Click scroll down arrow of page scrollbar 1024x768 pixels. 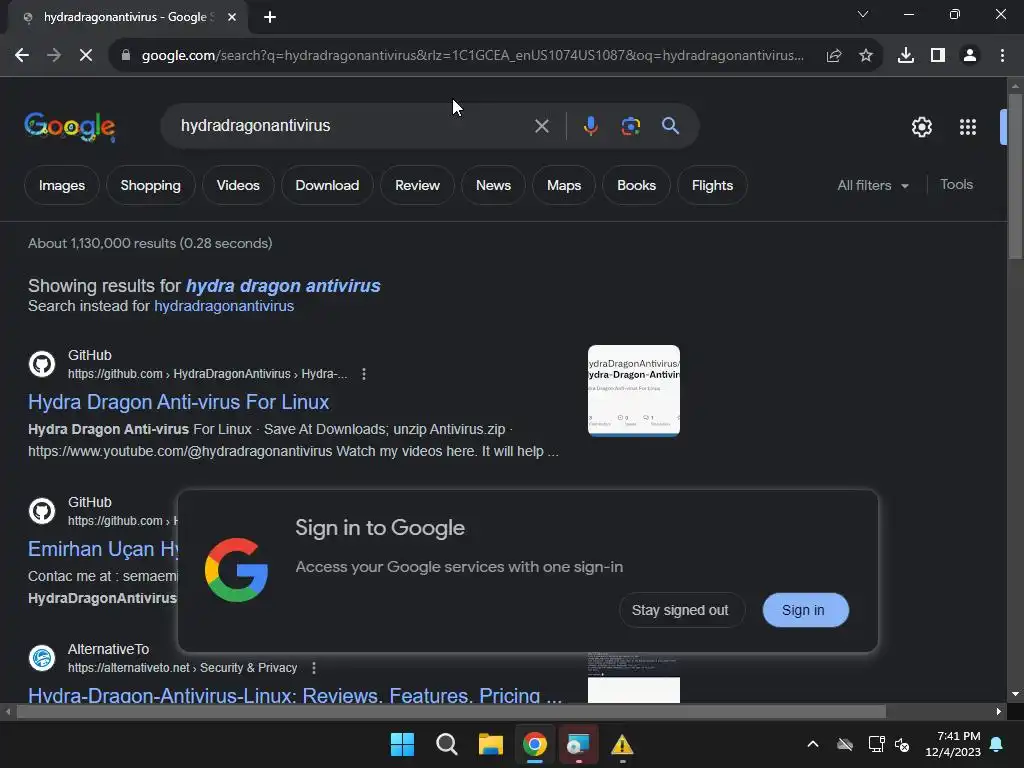point(1015,694)
